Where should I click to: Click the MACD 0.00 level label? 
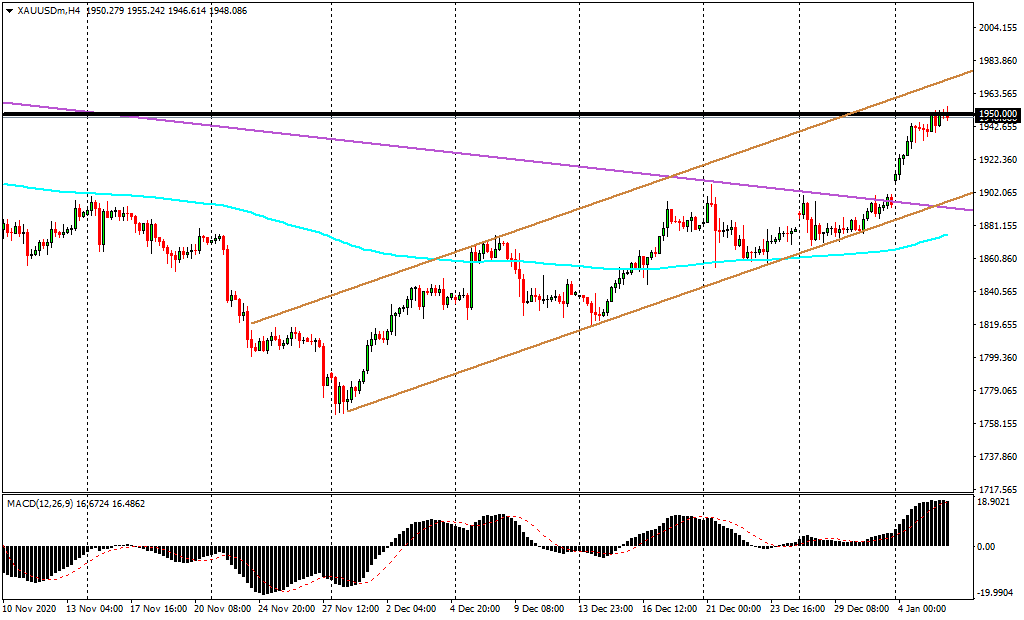pos(986,547)
